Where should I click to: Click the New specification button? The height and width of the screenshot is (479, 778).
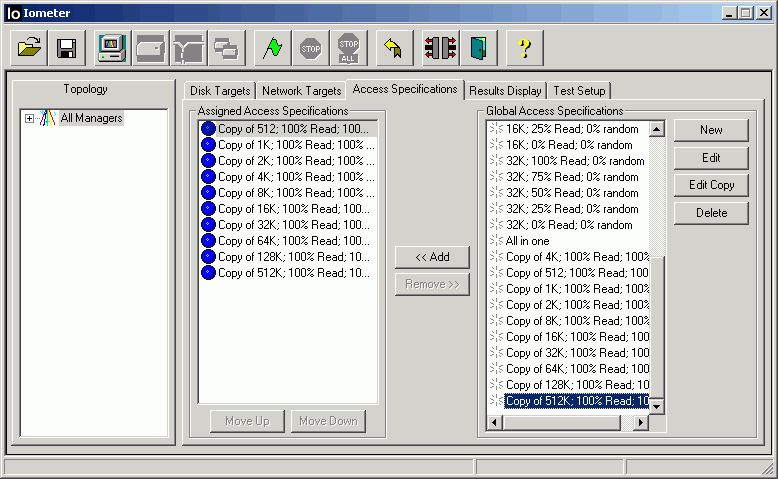pos(711,130)
